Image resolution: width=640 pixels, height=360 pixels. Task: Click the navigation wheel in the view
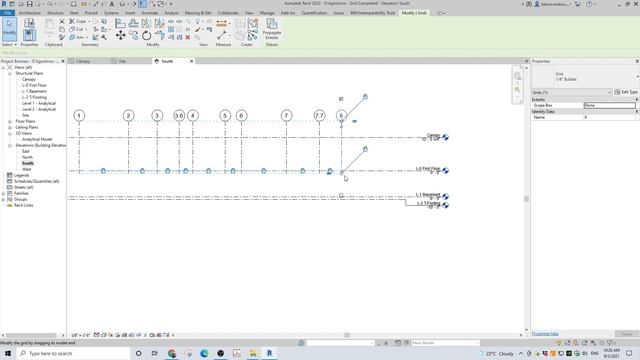coord(517,76)
